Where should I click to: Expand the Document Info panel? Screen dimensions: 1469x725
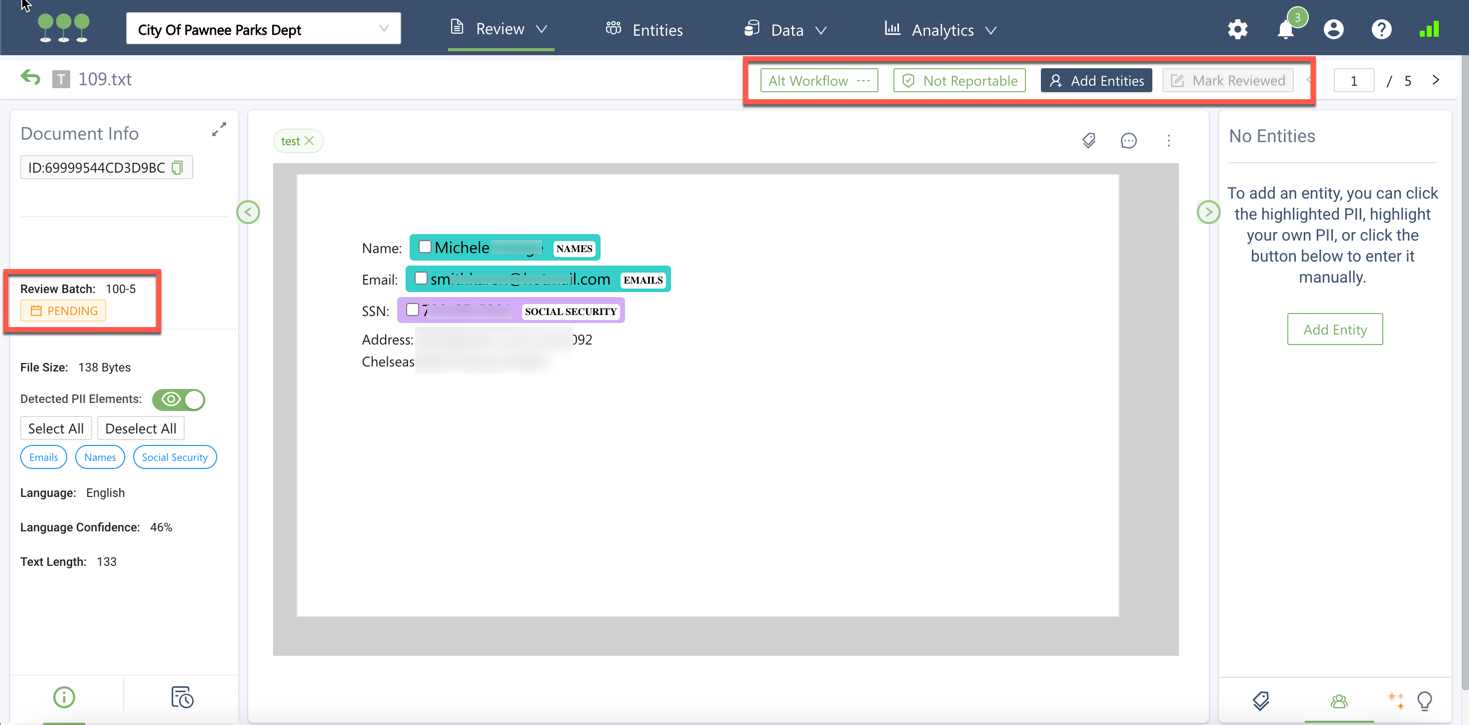click(x=219, y=130)
